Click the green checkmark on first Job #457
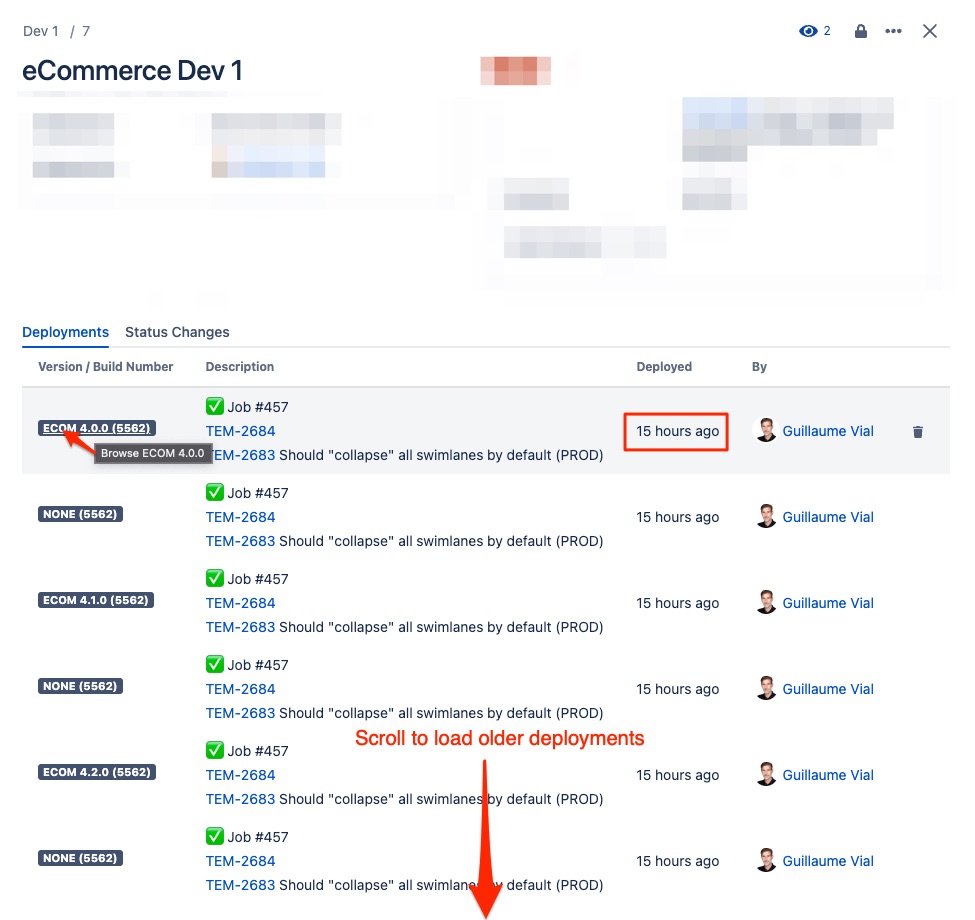 214,407
